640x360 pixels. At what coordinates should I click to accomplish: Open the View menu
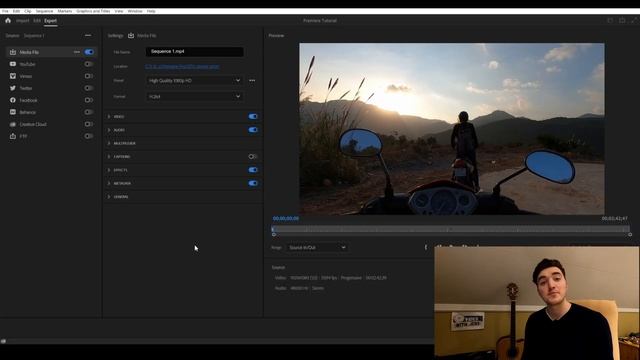click(119, 11)
